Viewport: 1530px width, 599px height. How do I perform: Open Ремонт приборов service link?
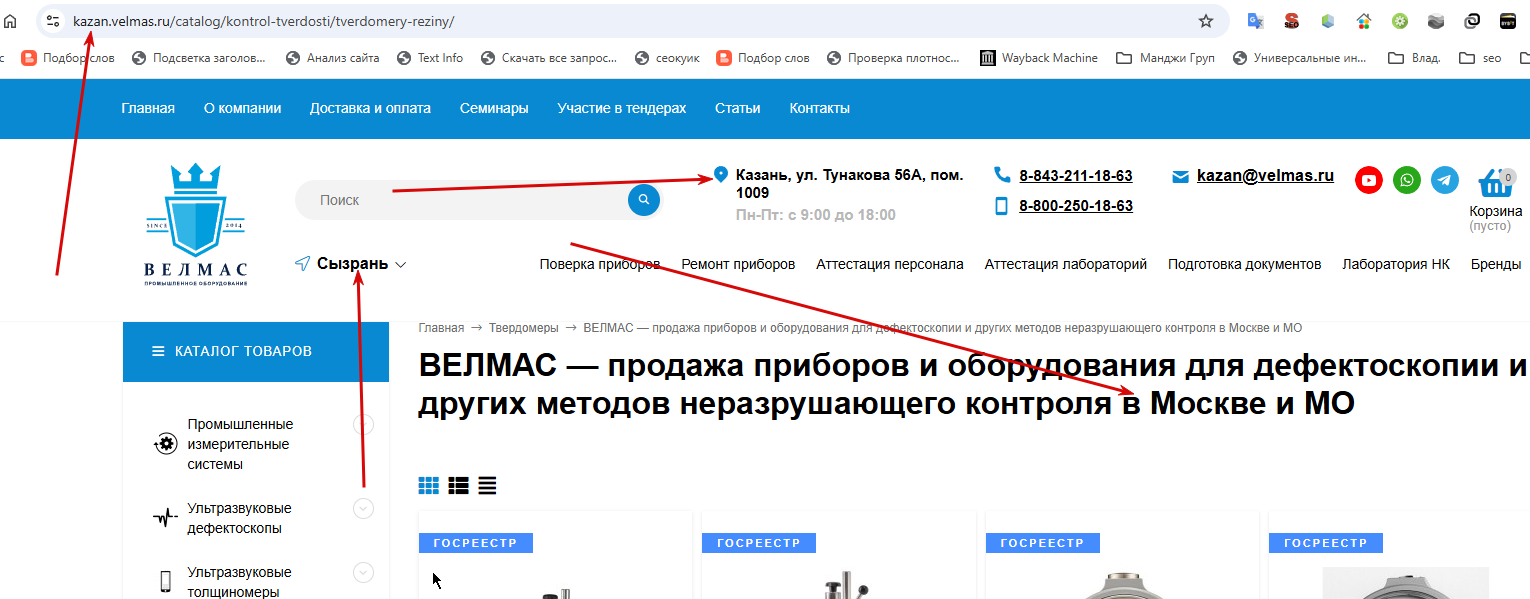(738, 264)
